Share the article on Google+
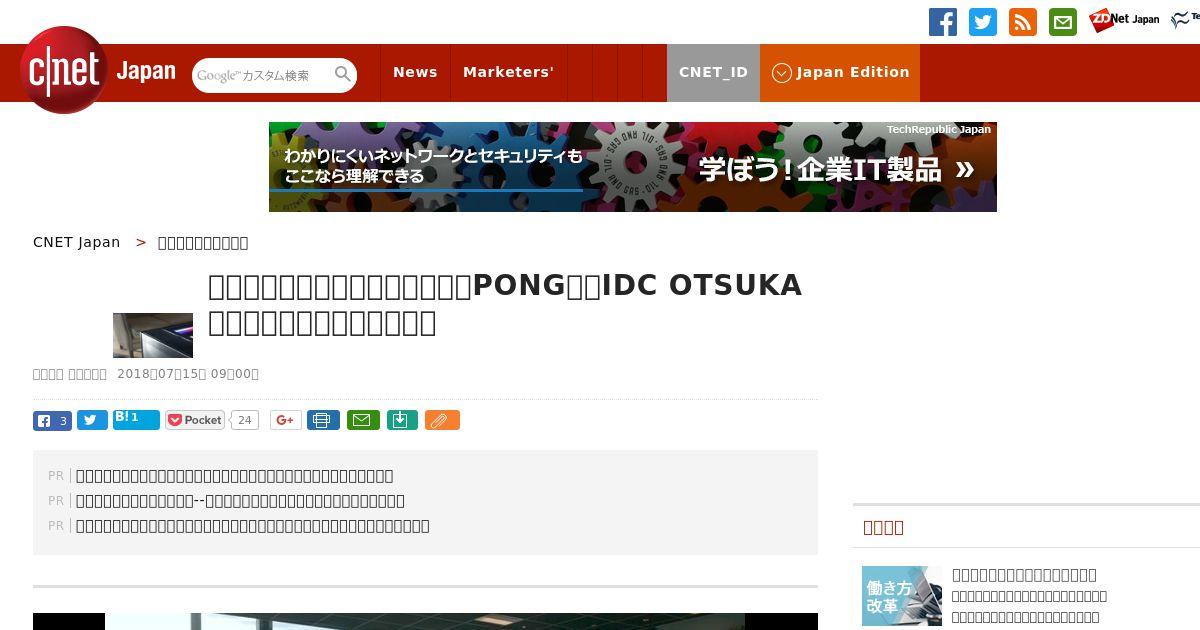This screenshot has width=1200, height=630. coord(285,420)
